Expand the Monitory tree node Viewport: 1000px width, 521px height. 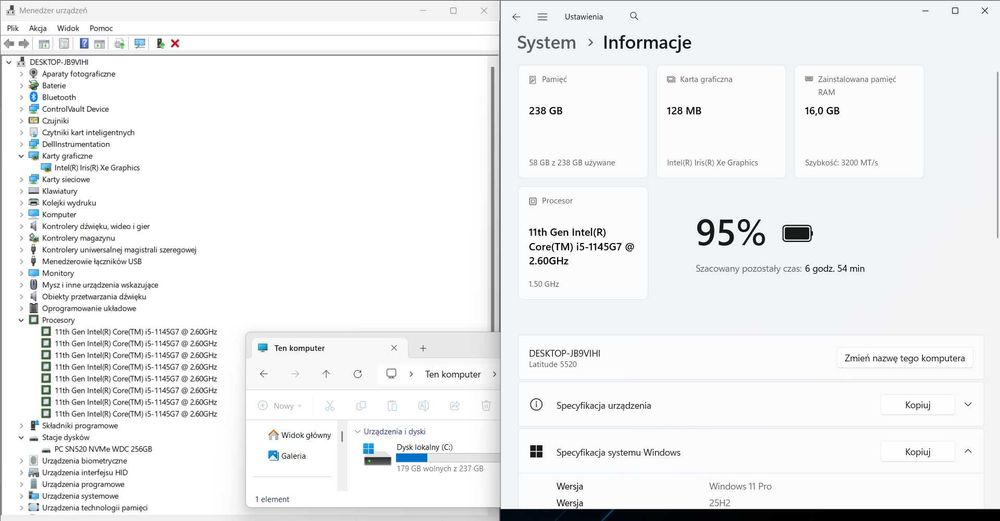pos(21,274)
